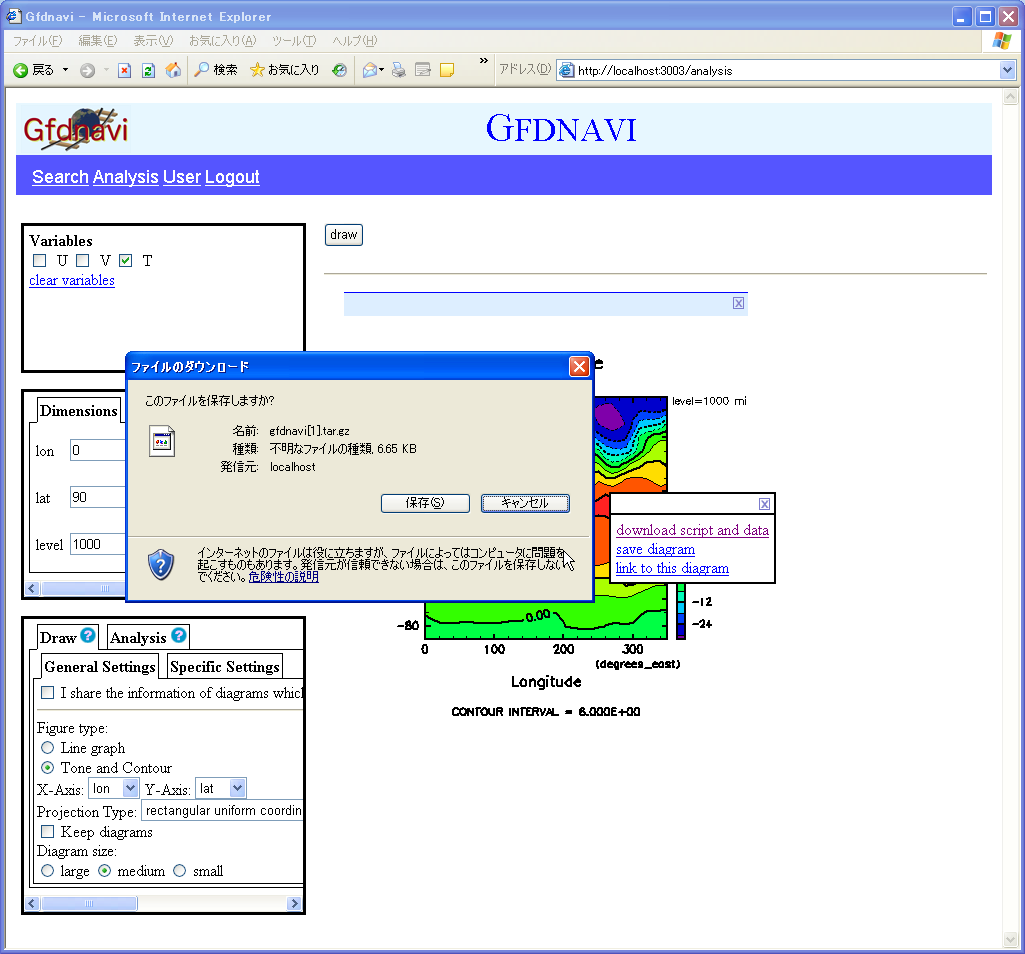This screenshot has width=1025, height=954.
Task: Open the Y-Axis lat dropdown
Action: pyautogui.click(x=221, y=789)
